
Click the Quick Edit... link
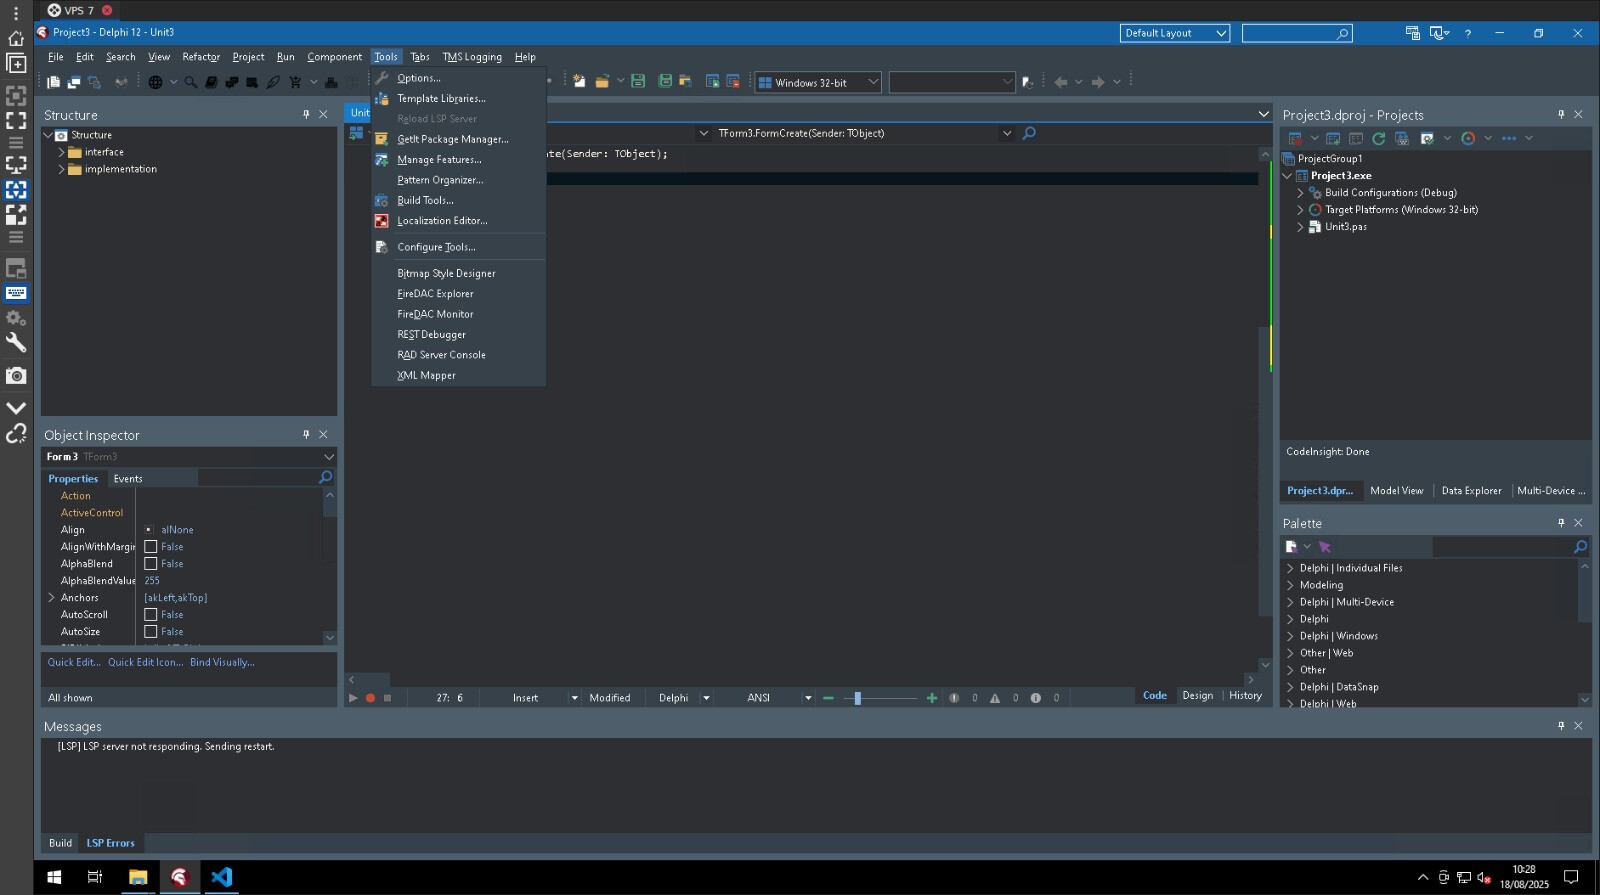click(x=74, y=662)
